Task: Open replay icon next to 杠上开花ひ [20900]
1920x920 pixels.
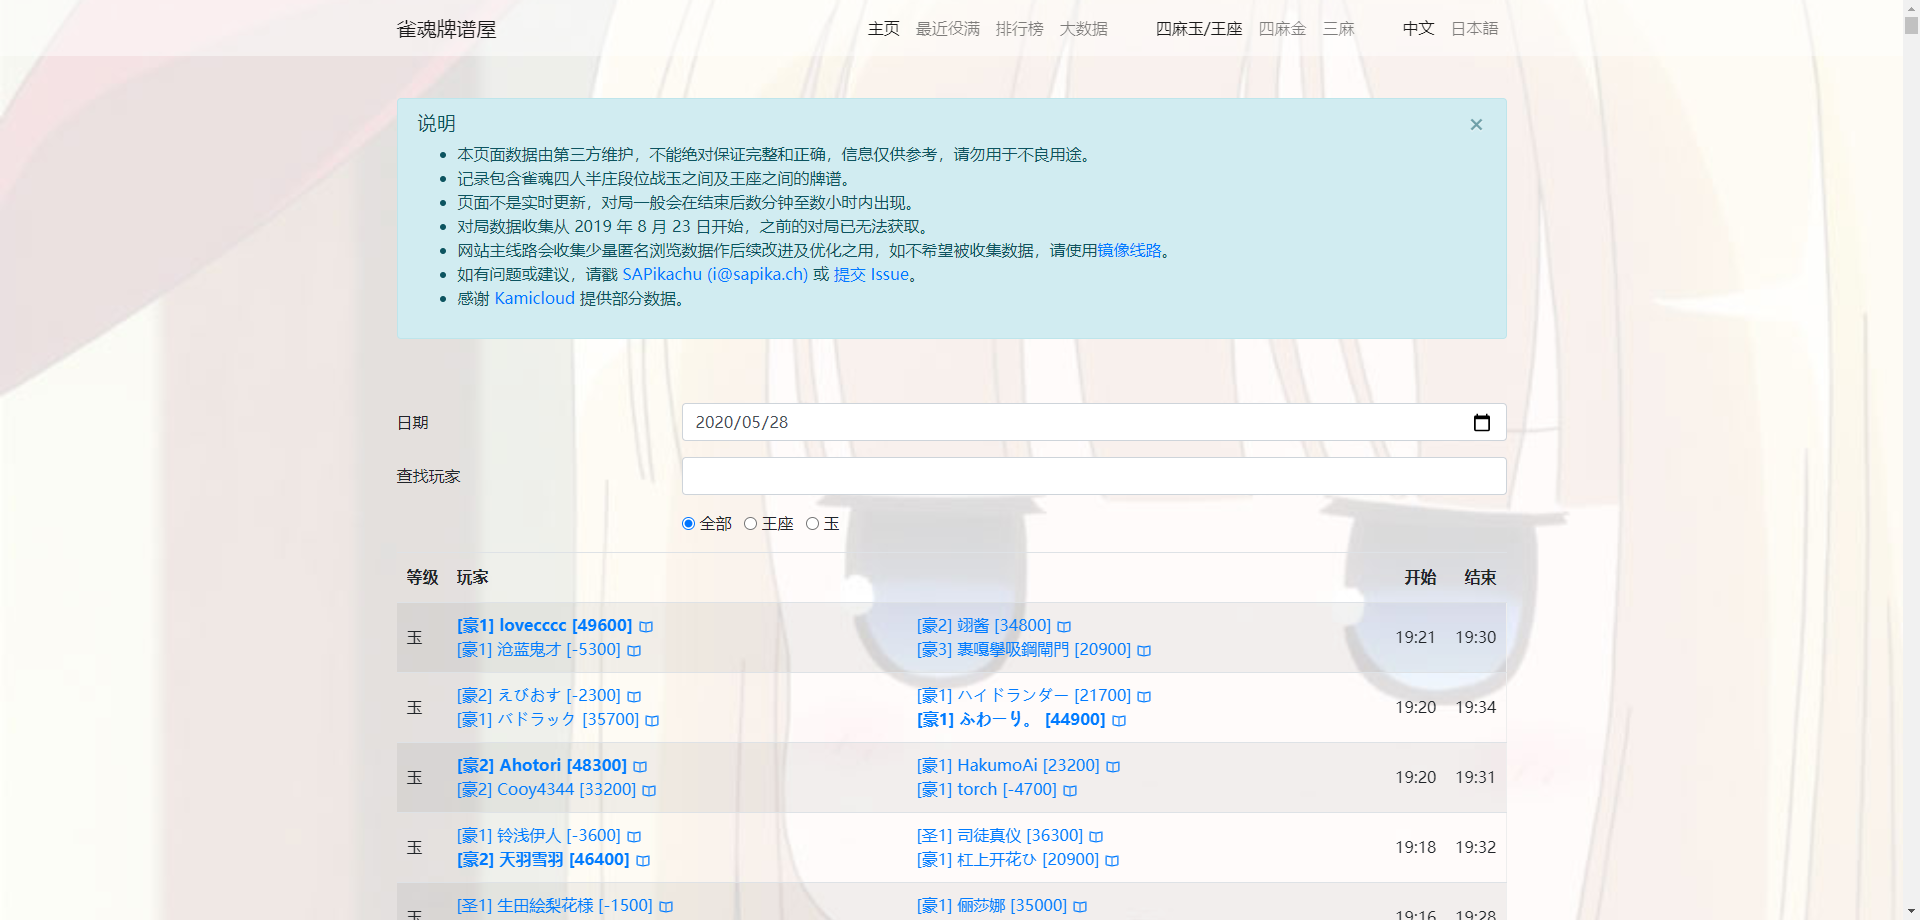Action: 1112,861
